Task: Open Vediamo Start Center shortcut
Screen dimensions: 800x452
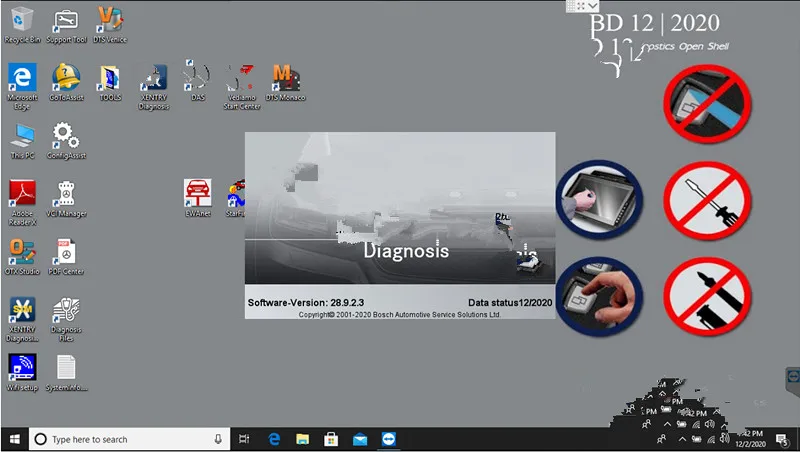Action: pos(240,78)
